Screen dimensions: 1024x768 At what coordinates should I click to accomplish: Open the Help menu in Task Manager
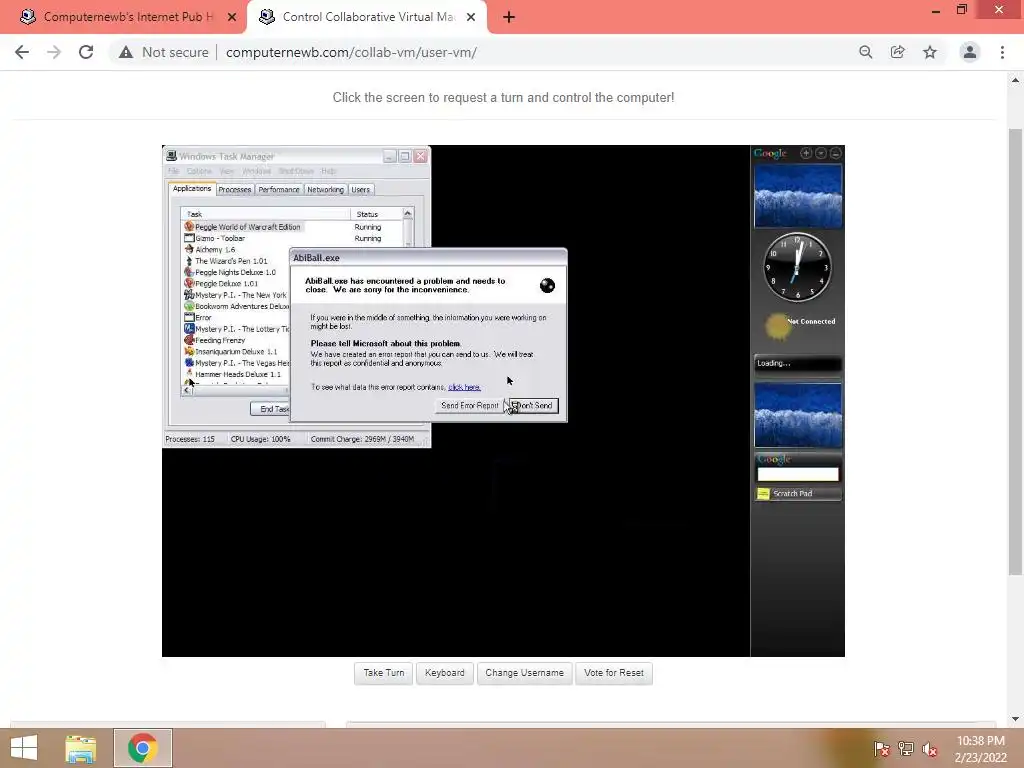328,171
